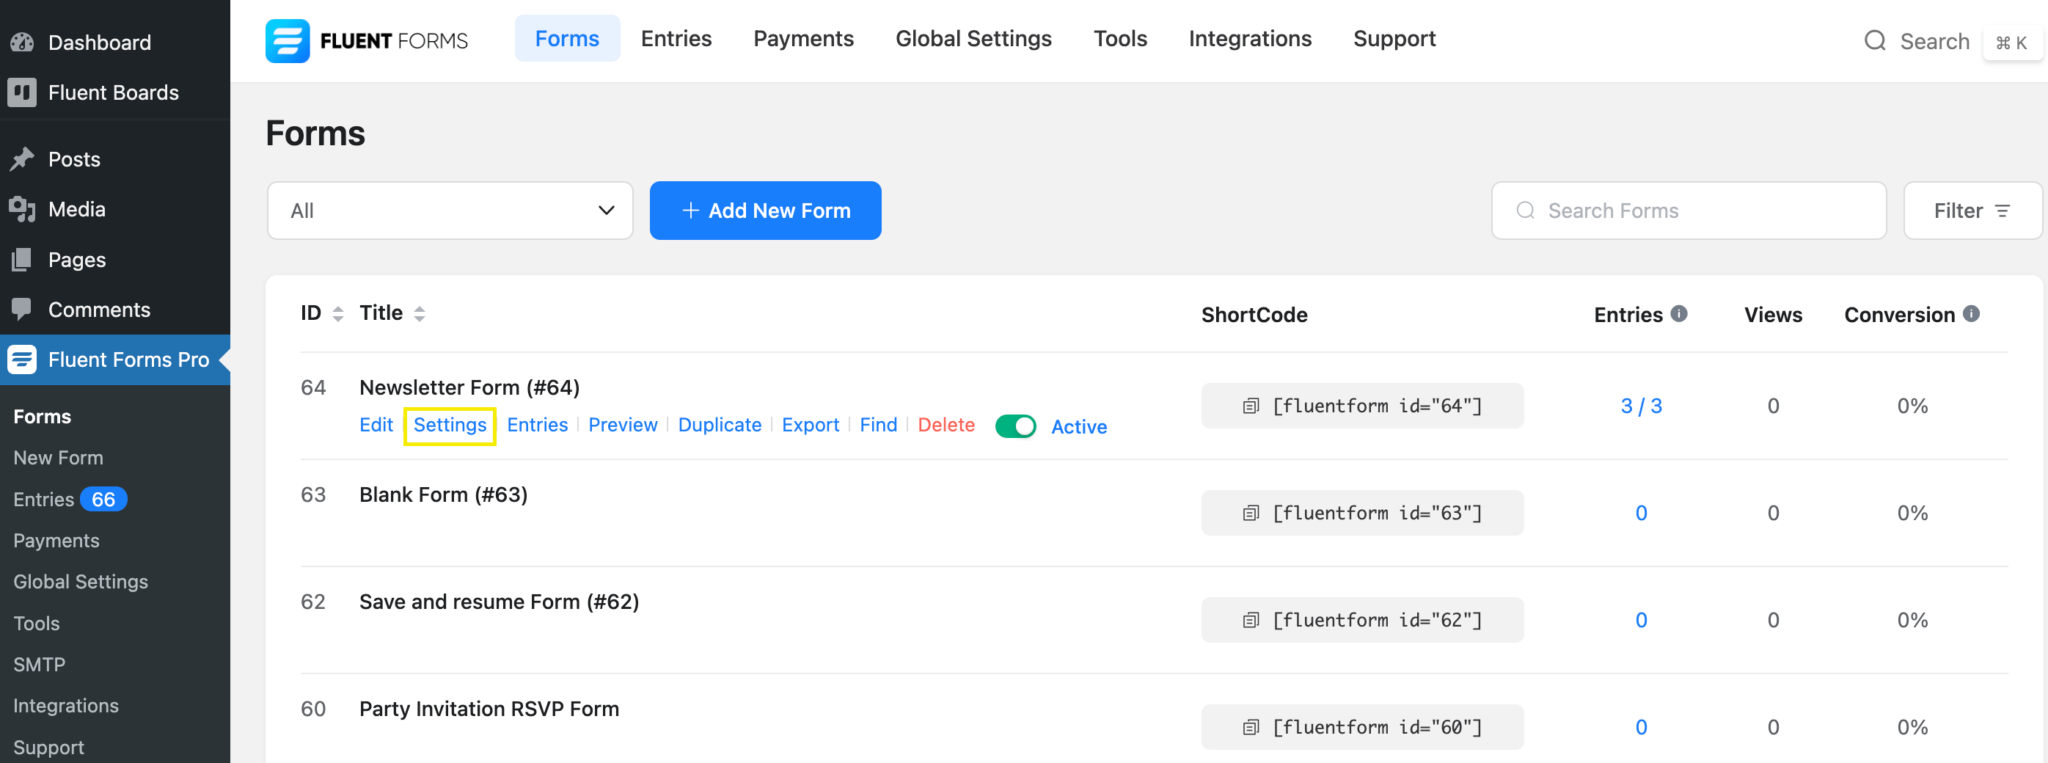
Task: Sort the forms by ID column
Action: pyautogui.click(x=338, y=314)
